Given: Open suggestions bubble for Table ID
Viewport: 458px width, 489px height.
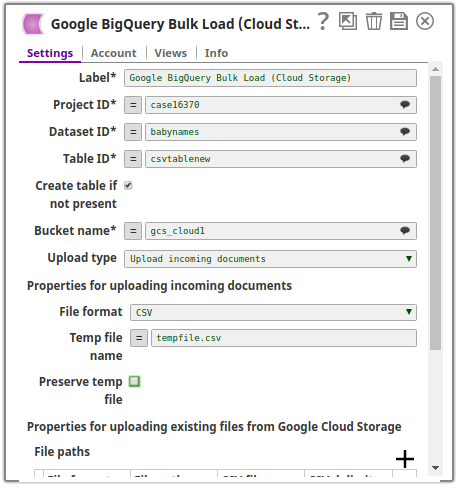Looking at the screenshot, I should coord(405,159).
